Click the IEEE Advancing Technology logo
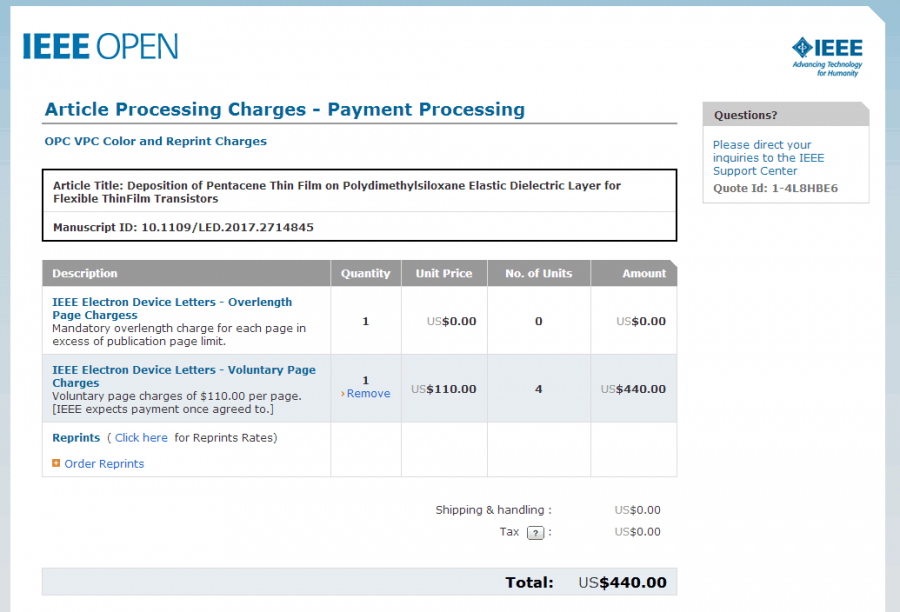Screen dimensions: 900x612 point(827,57)
